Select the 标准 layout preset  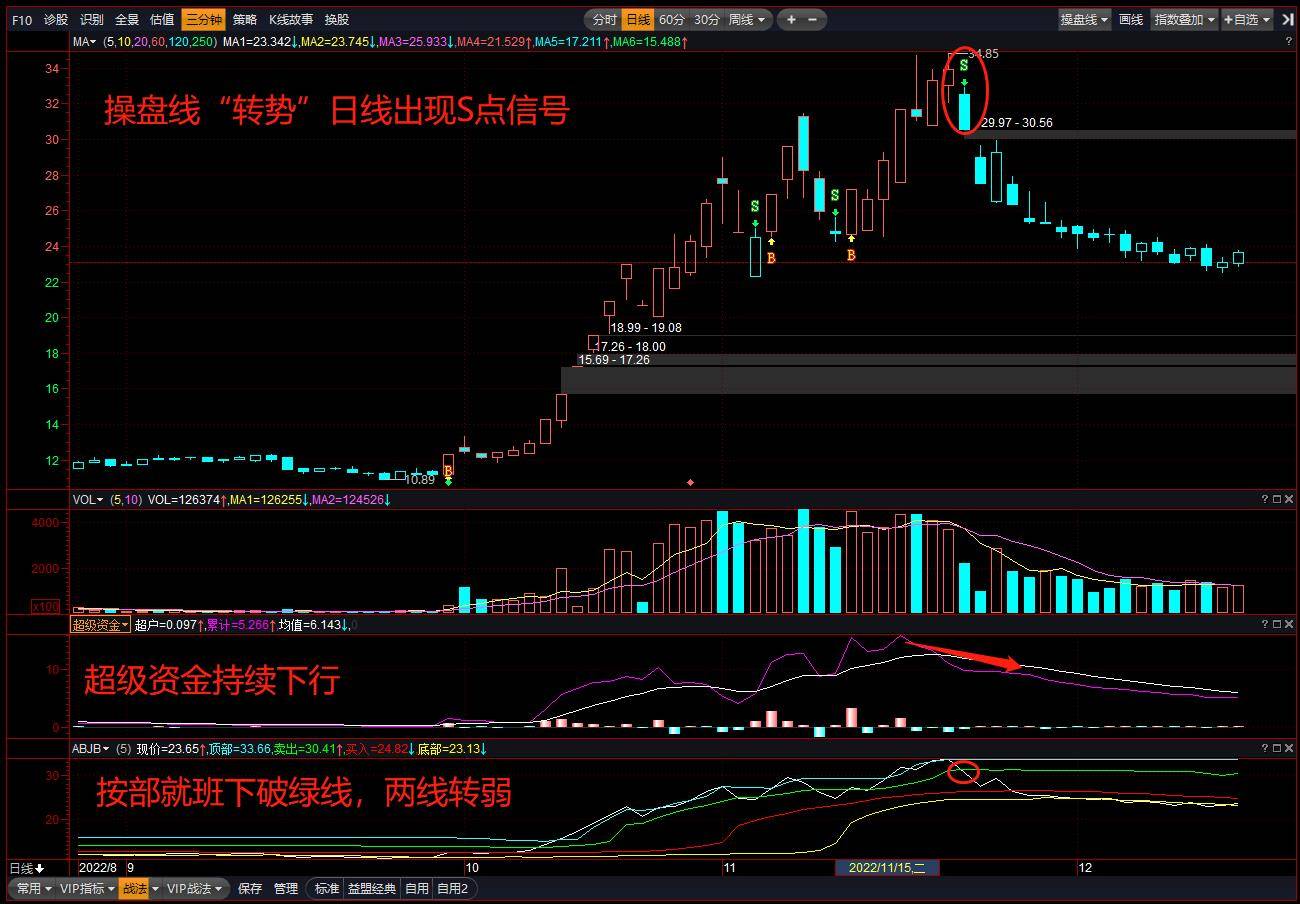[x=327, y=888]
